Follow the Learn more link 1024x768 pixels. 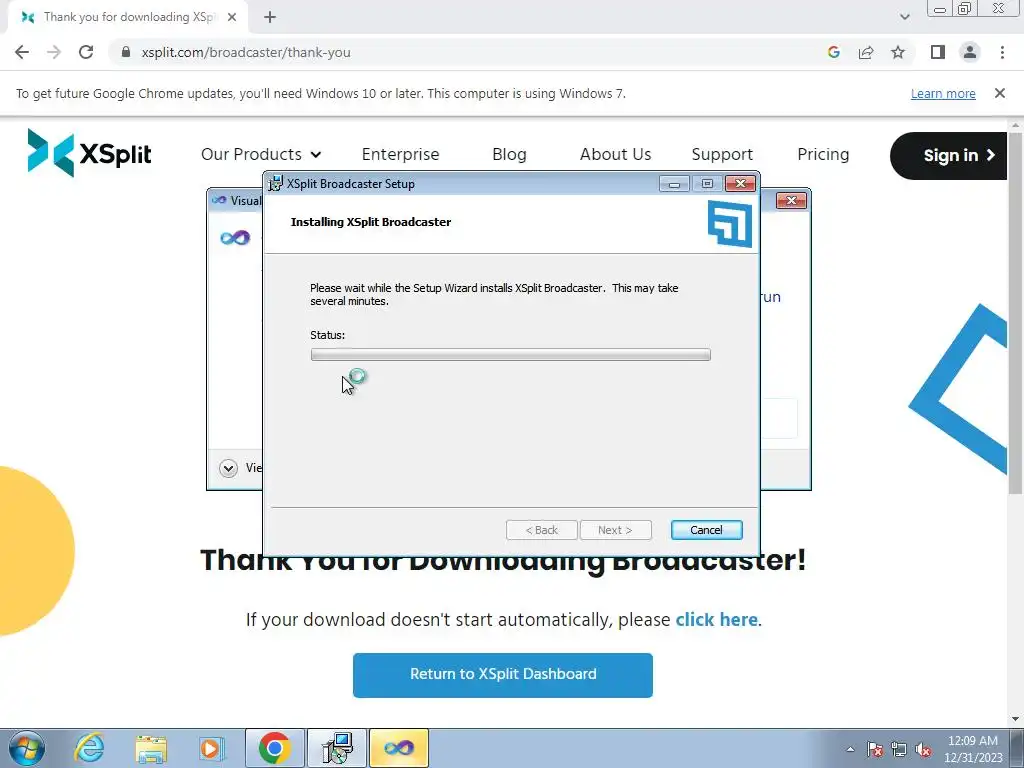pos(943,93)
